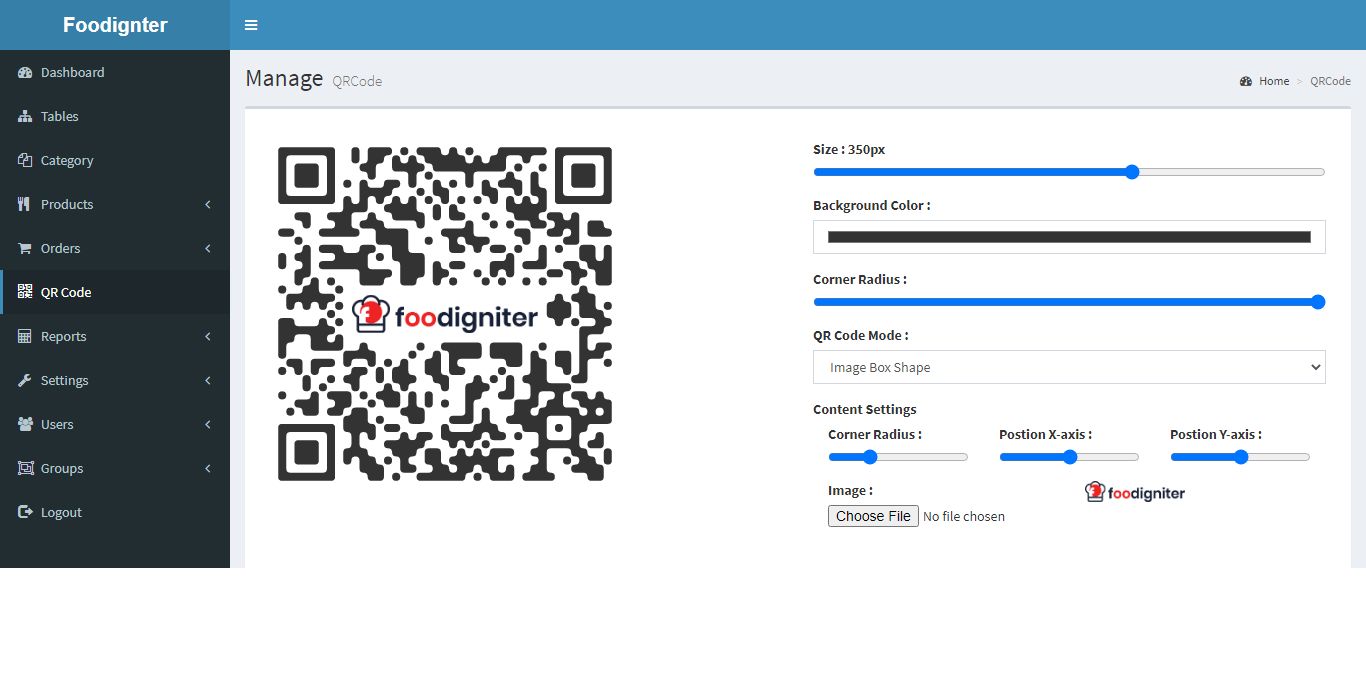Open Settings in the sidebar
The width and height of the screenshot is (1366, 673).
pyautogui.click(x=115, y=380)
